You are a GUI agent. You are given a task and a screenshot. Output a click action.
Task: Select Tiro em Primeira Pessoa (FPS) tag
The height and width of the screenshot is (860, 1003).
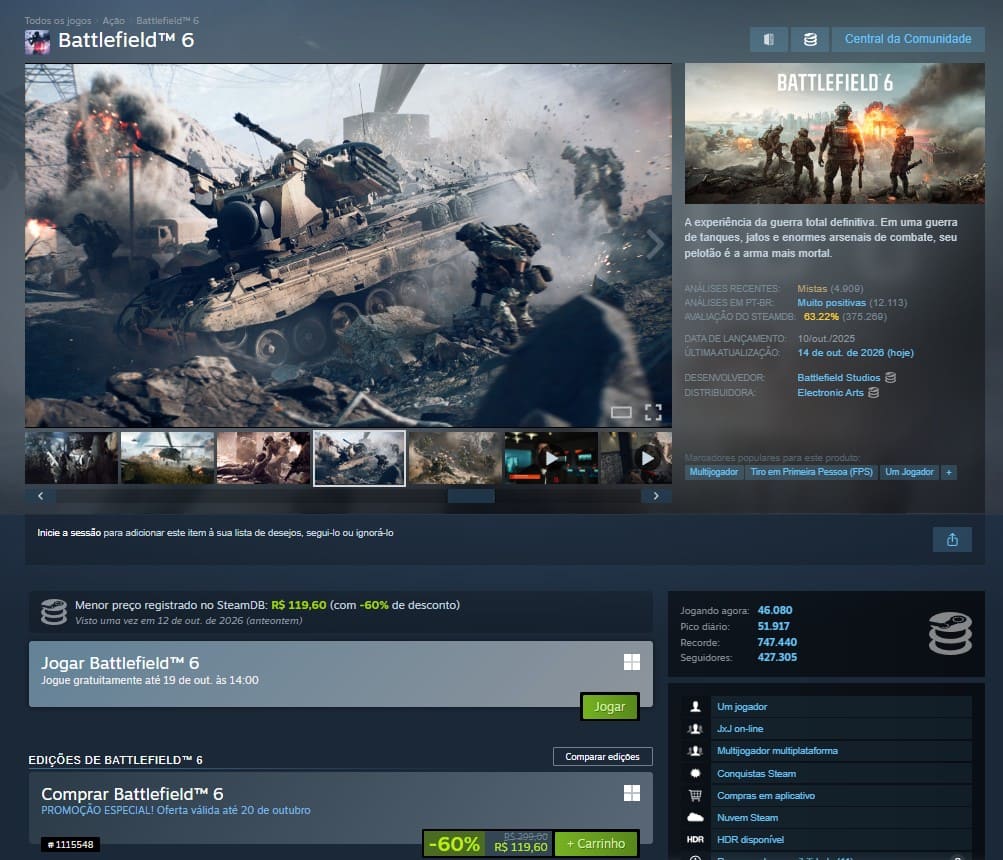[x=811, y=472]
